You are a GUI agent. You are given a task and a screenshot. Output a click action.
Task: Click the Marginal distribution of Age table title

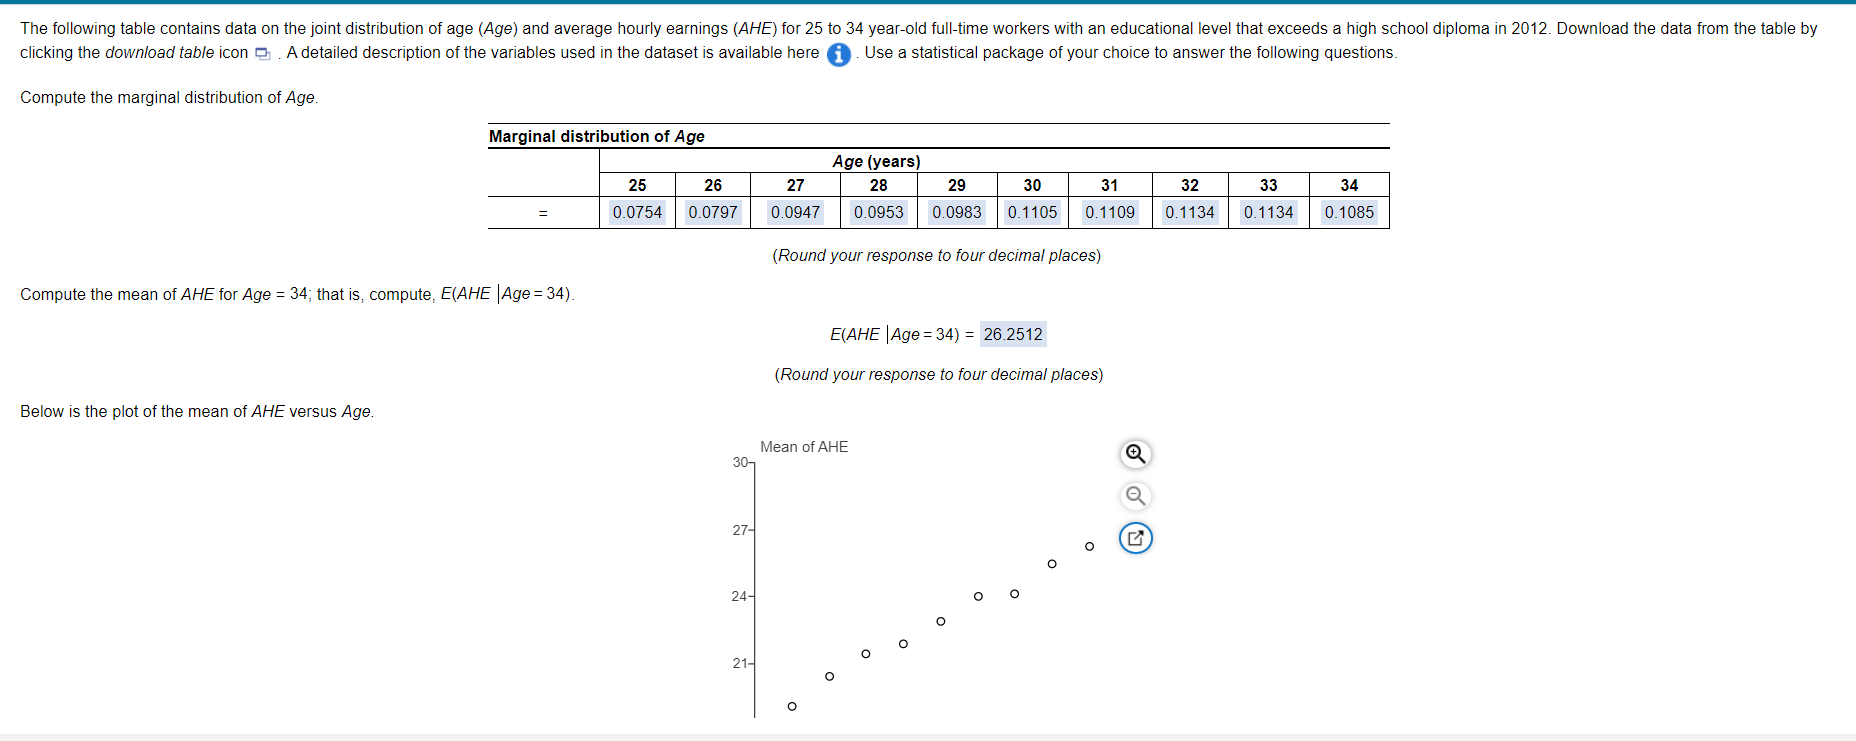[596, 136]
